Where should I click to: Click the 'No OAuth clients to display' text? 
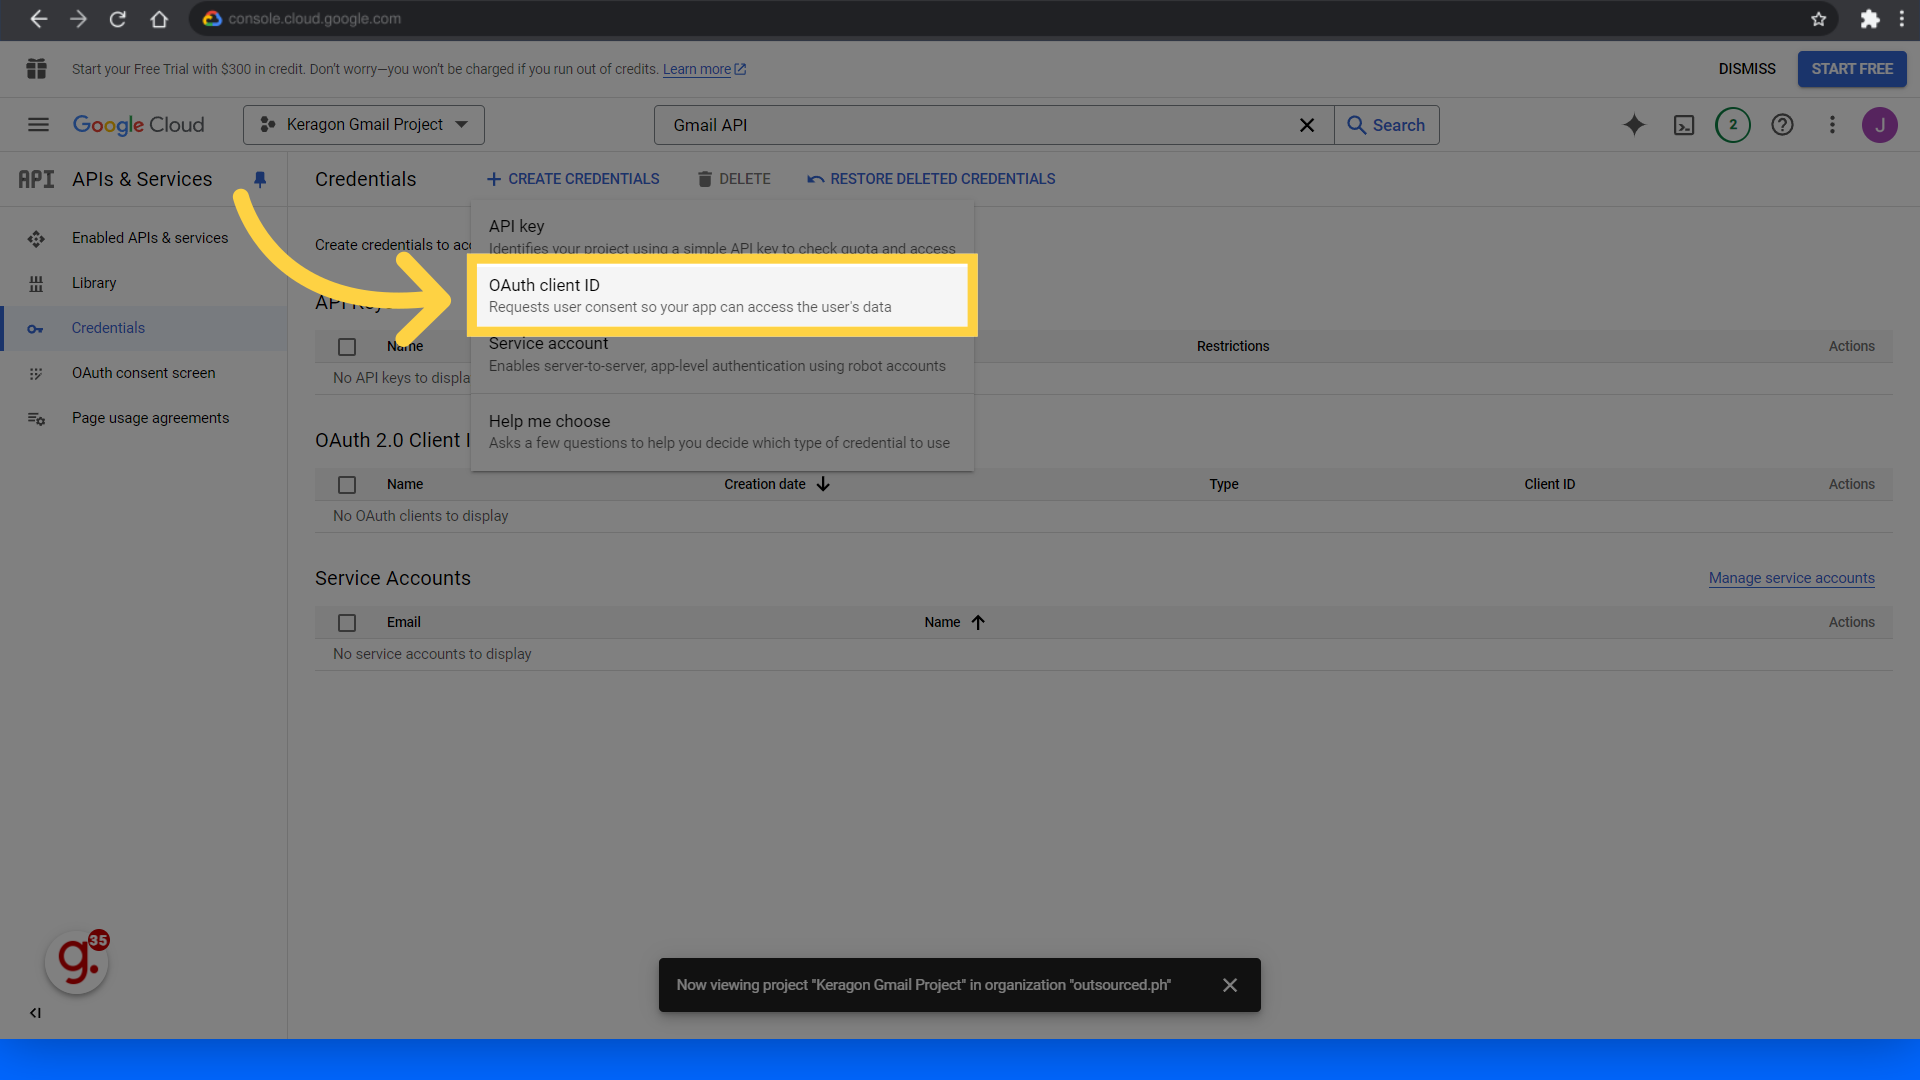[420, 516]
